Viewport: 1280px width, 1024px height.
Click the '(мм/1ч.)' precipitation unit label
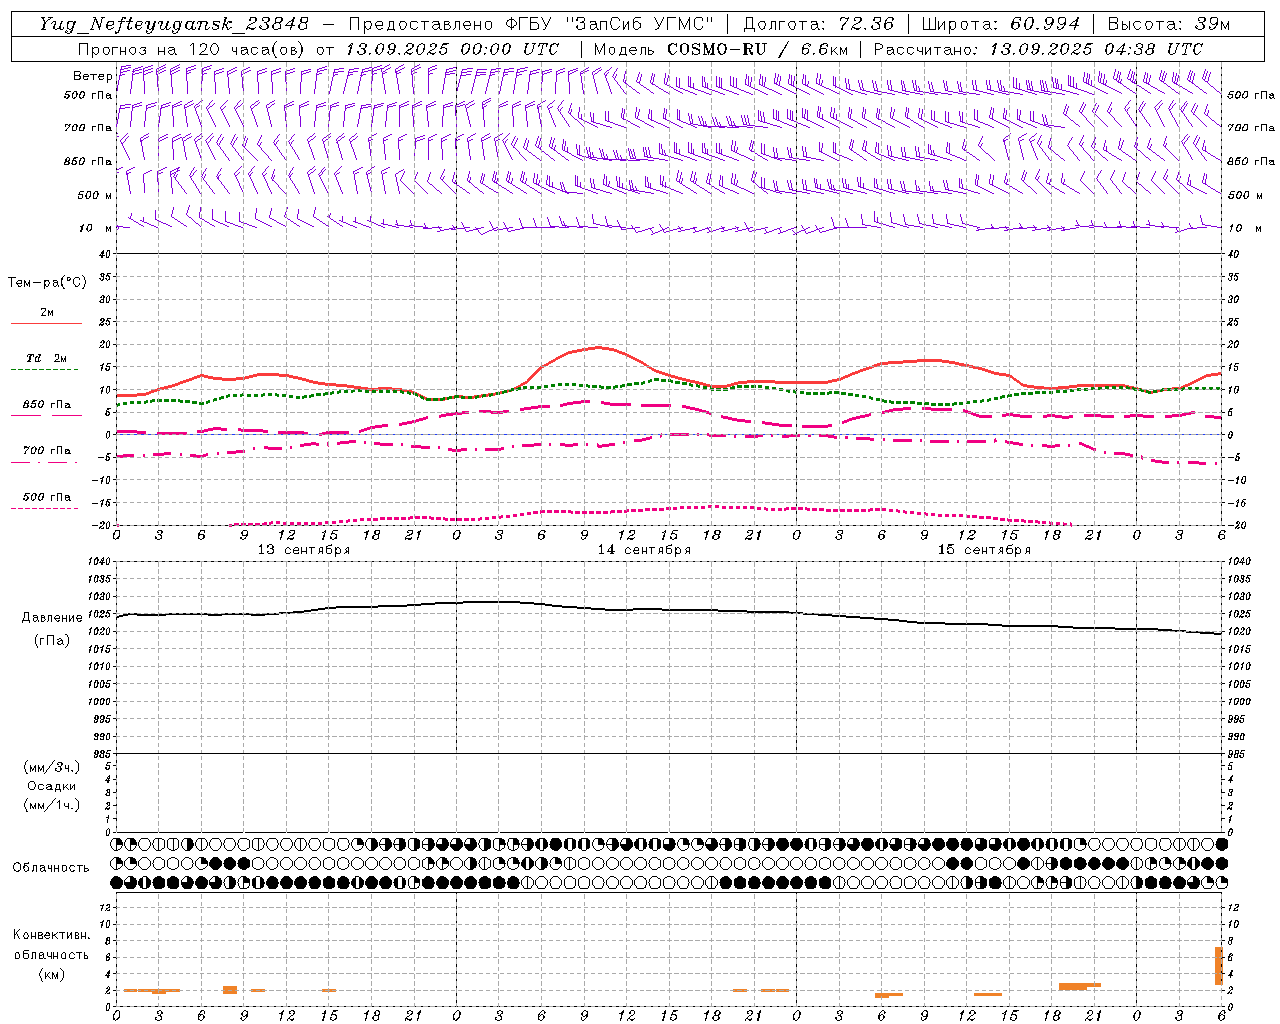tap(52, 805)
